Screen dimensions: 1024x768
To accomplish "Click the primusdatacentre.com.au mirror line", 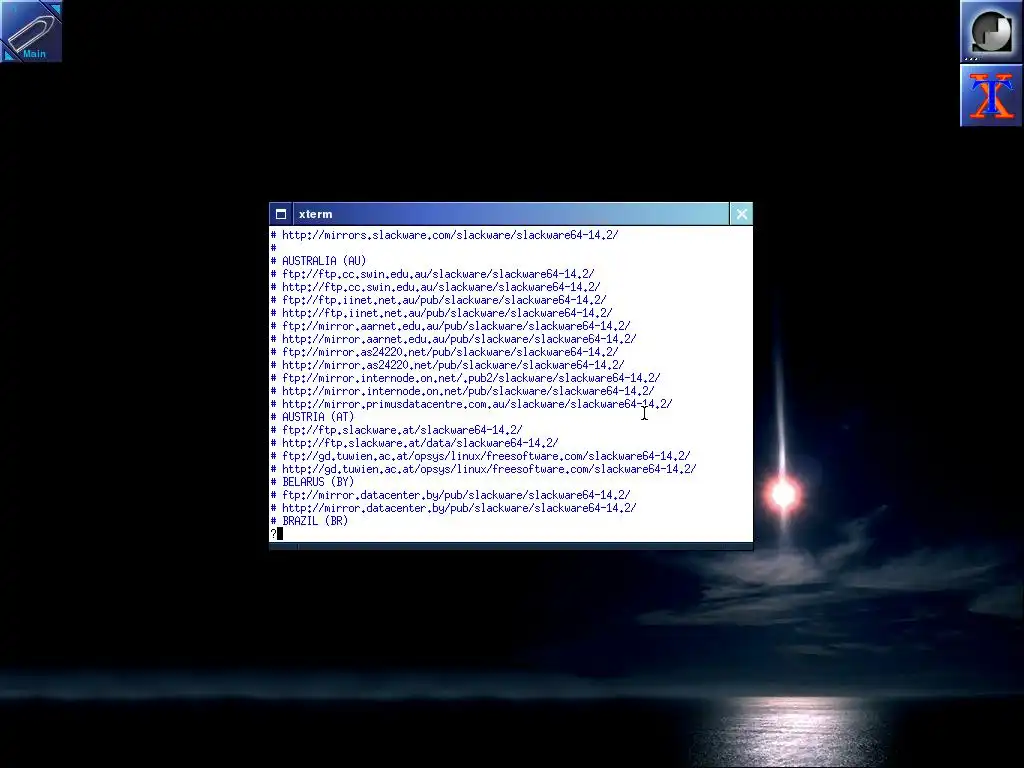I will click(472, 404).
